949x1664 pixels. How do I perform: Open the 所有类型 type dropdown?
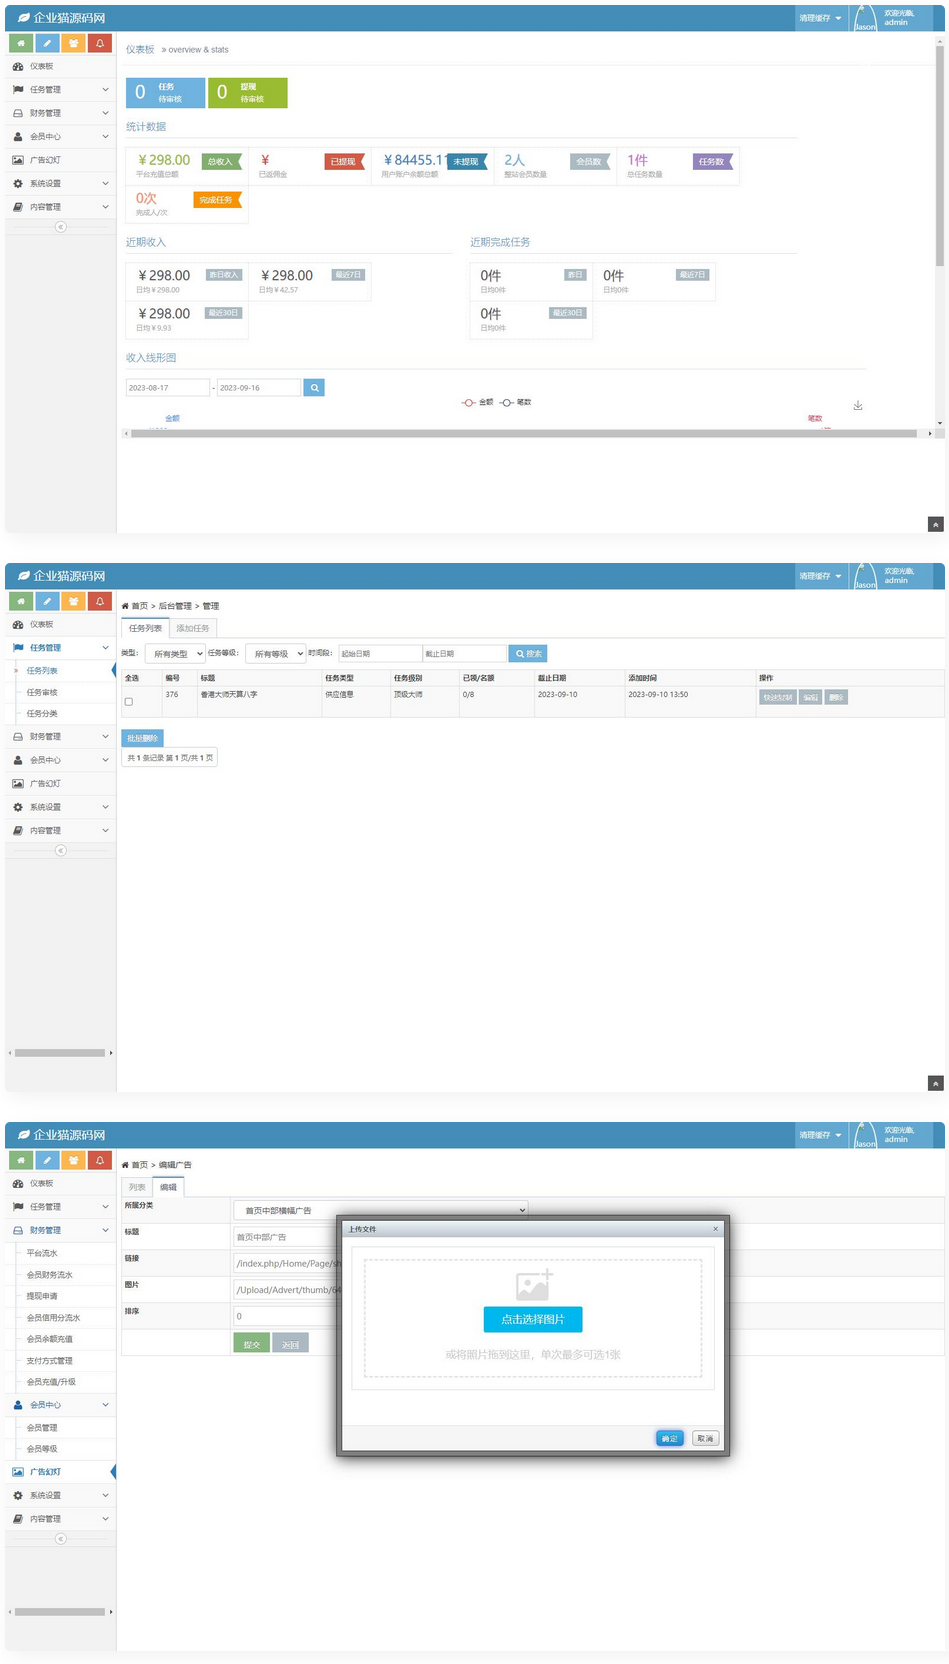[175, 654]
